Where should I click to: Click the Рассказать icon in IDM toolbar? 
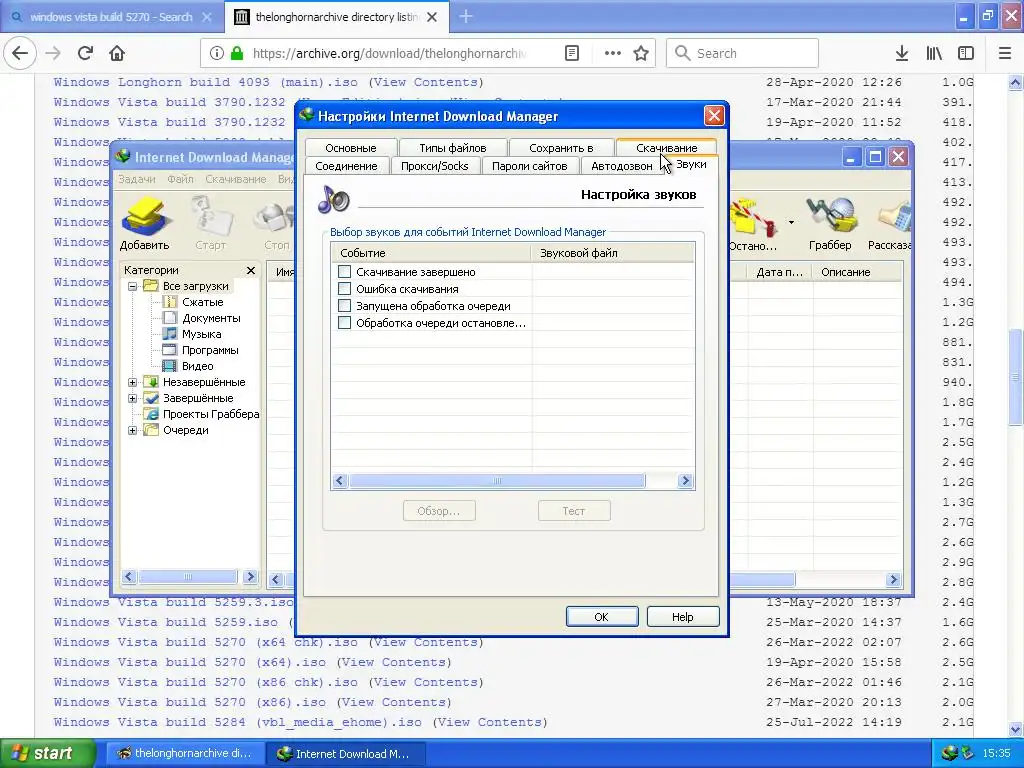pos(889,224)
